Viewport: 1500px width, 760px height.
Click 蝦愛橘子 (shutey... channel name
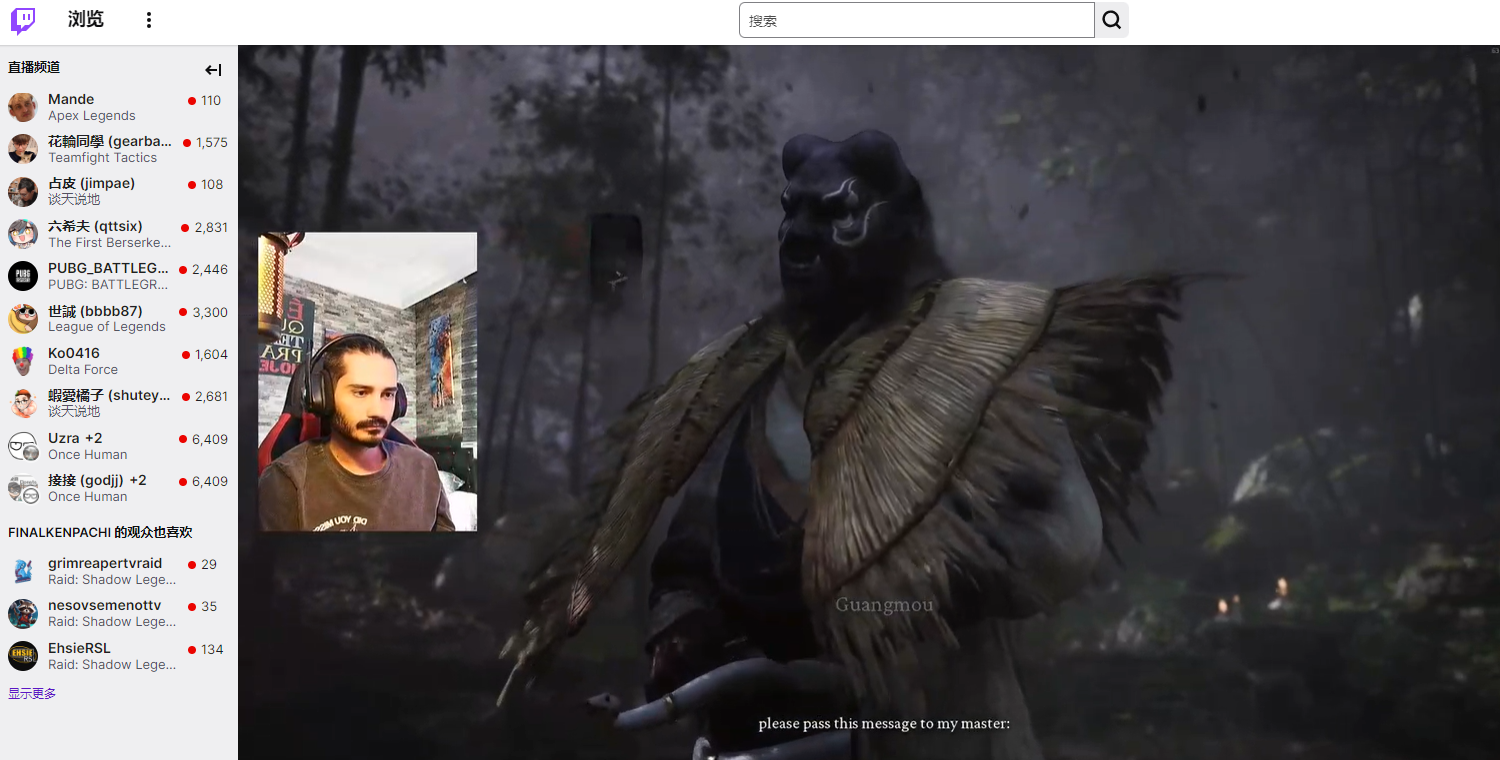pyautogui.click(x=110, y=395)
